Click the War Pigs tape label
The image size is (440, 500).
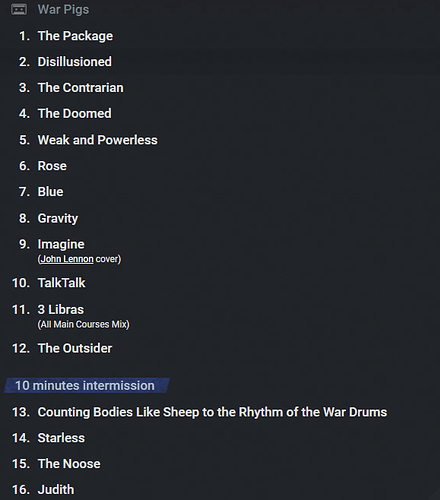point(63,10)
